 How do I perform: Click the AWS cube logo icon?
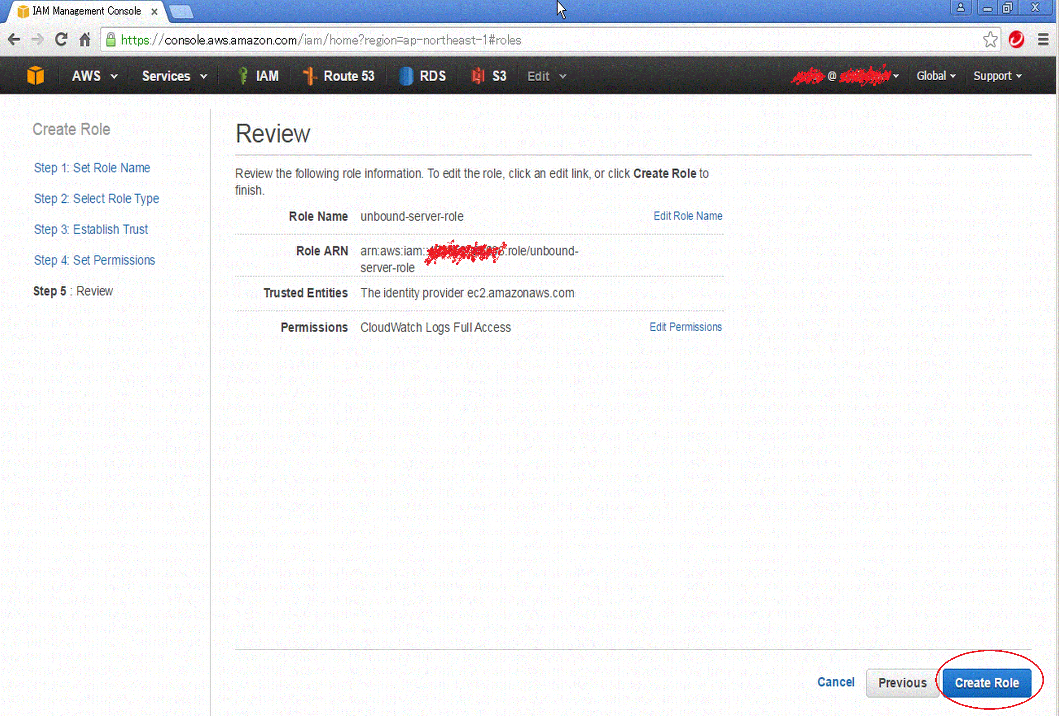[36, 75]
